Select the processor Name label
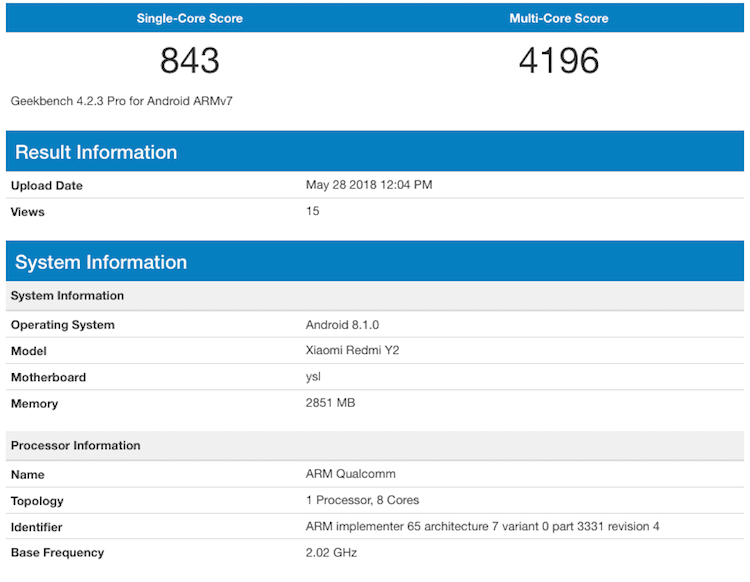The image size is (750, 582). (28, 474)
